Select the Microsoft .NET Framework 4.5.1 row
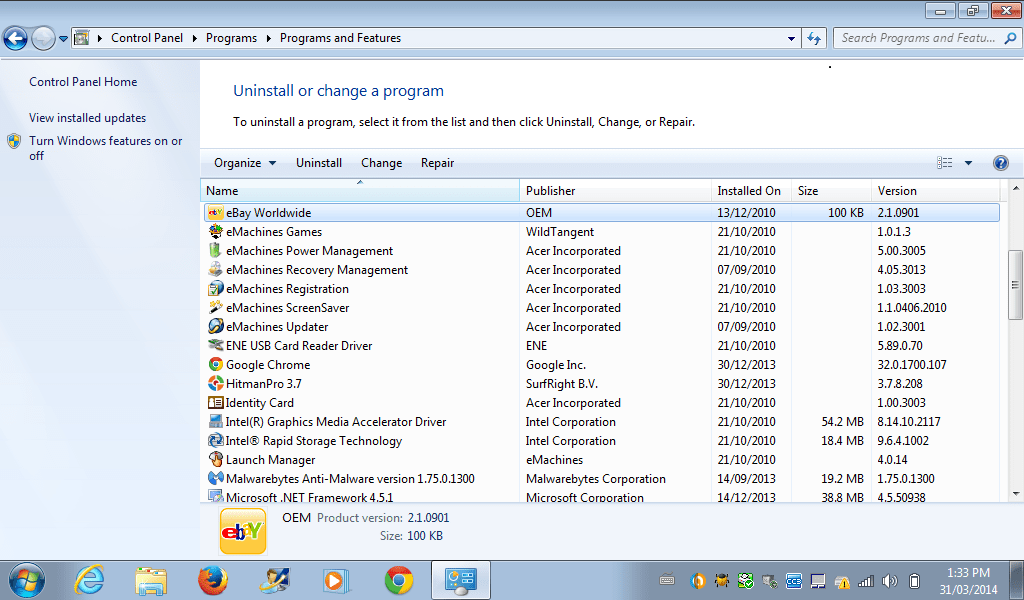The image size is (1024, 600). coord(601,497)
